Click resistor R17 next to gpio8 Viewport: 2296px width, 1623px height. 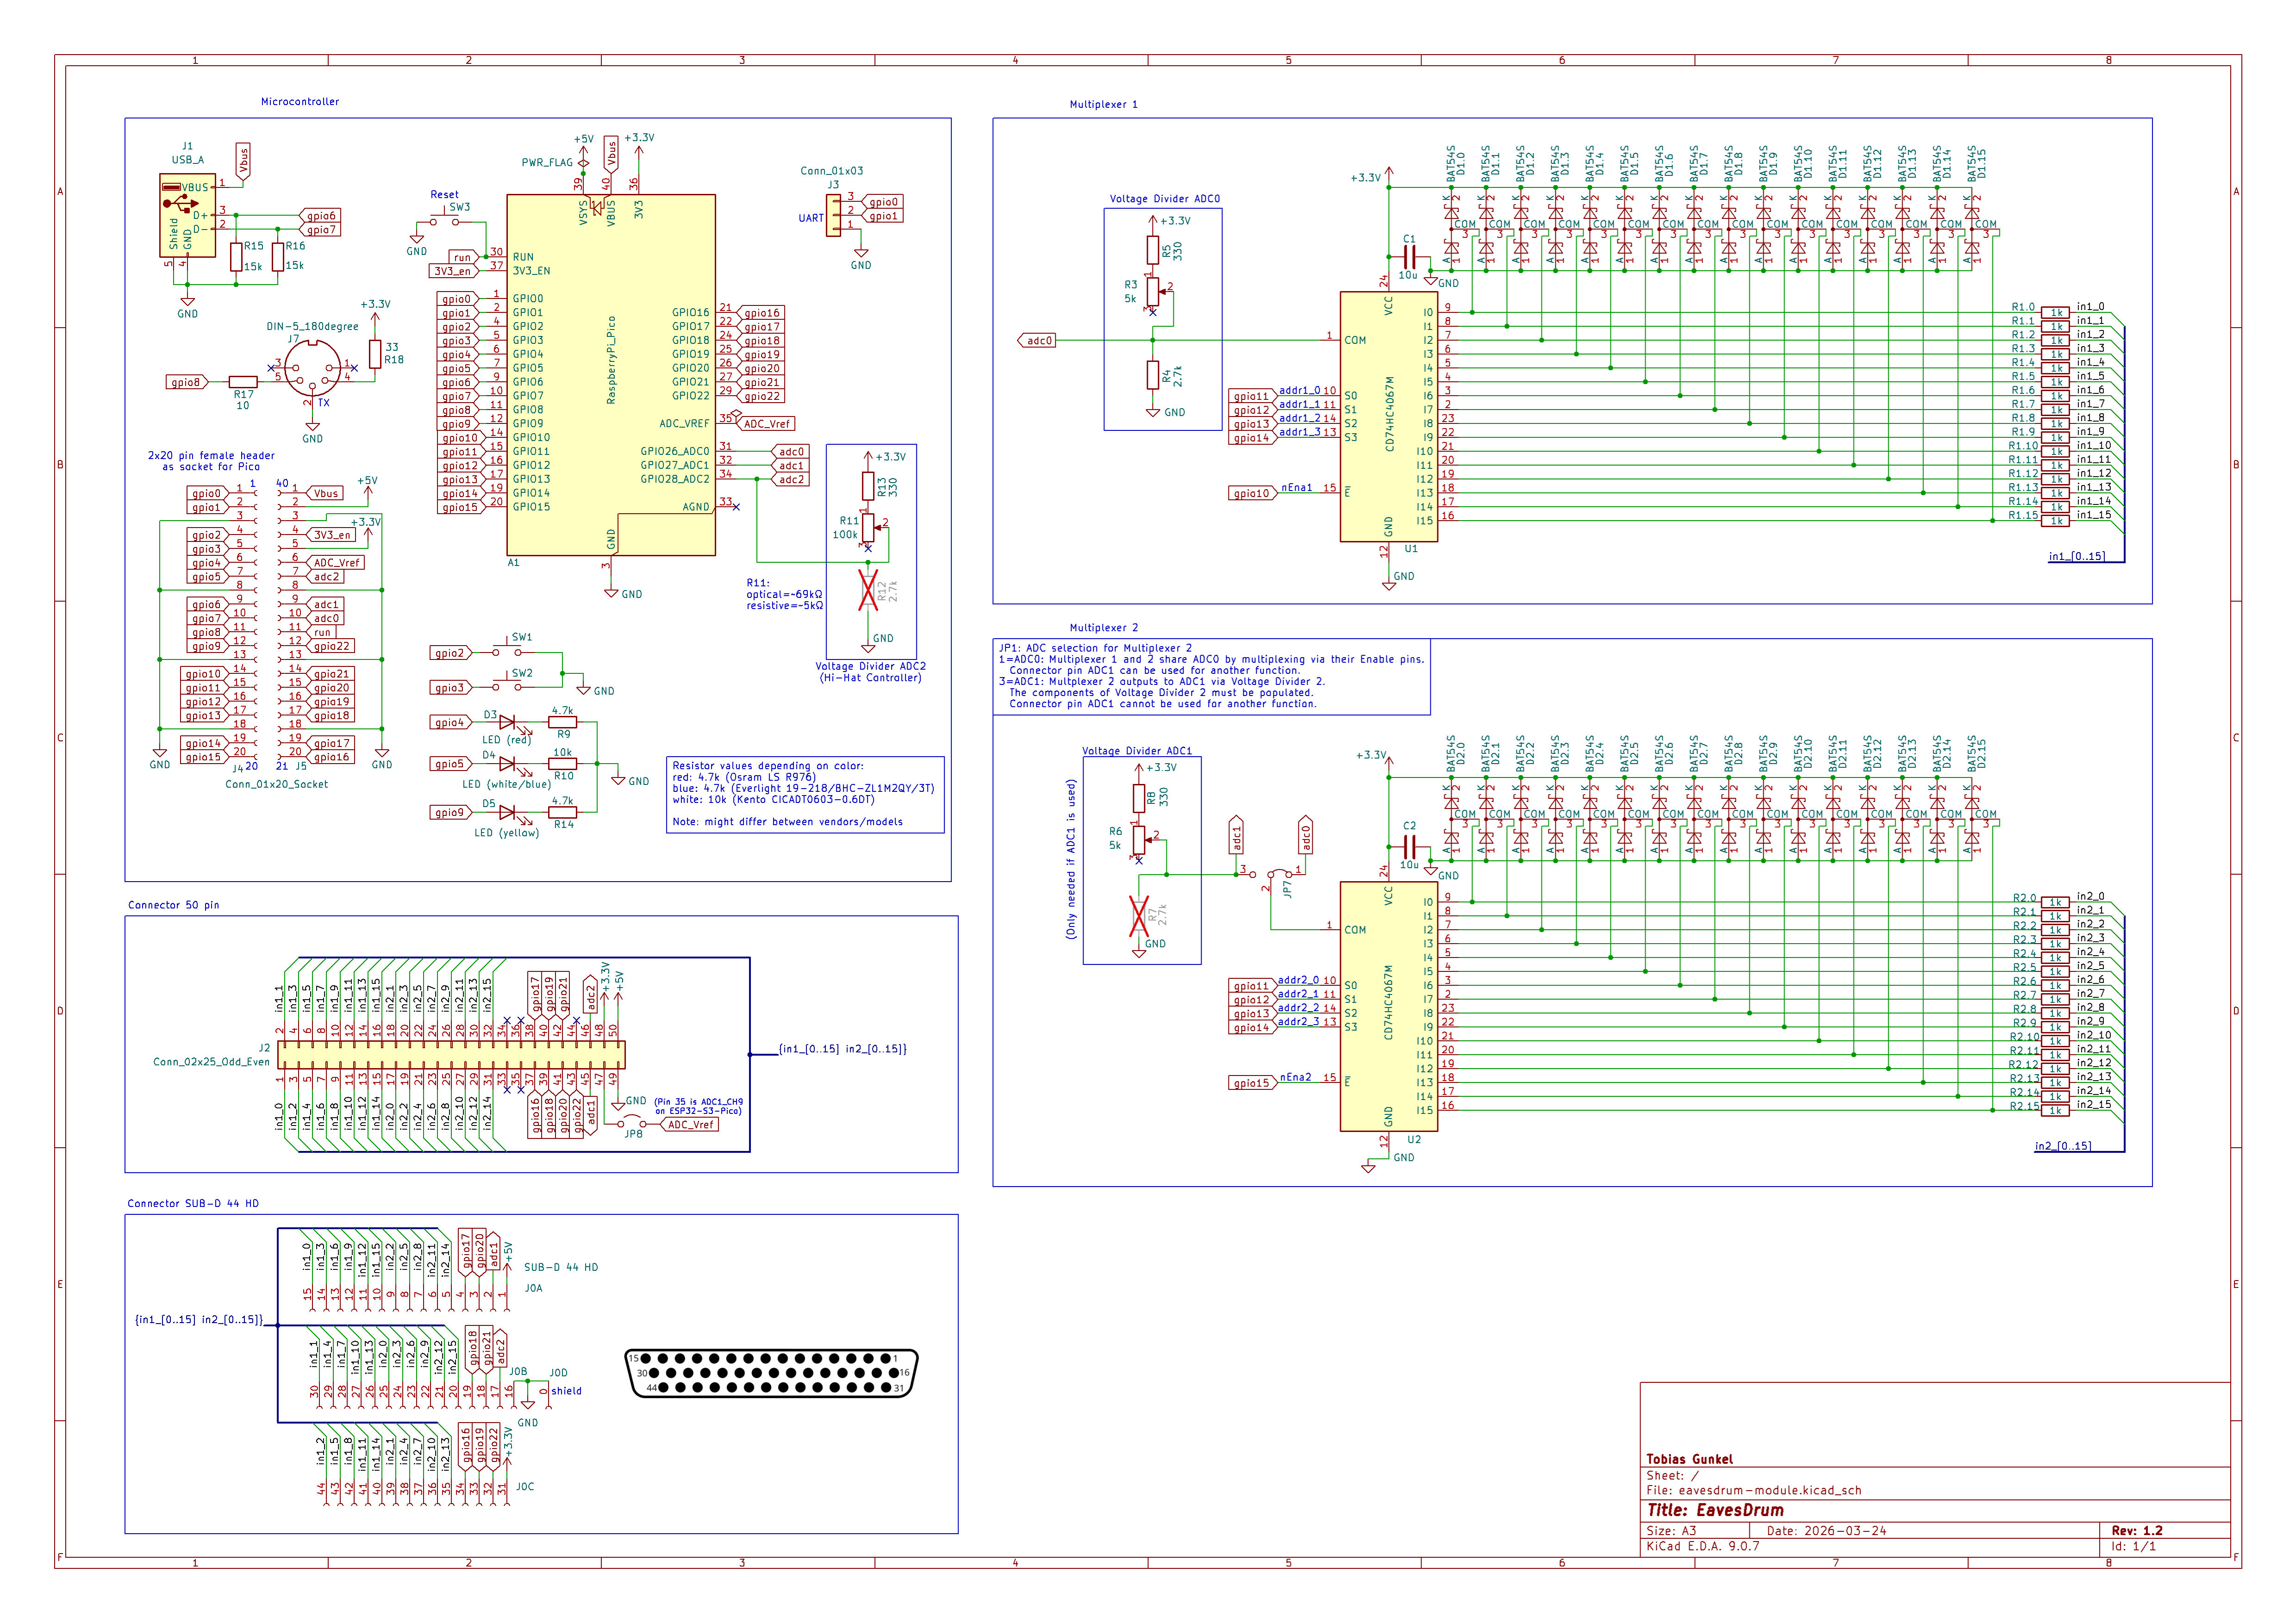point(243,382)
